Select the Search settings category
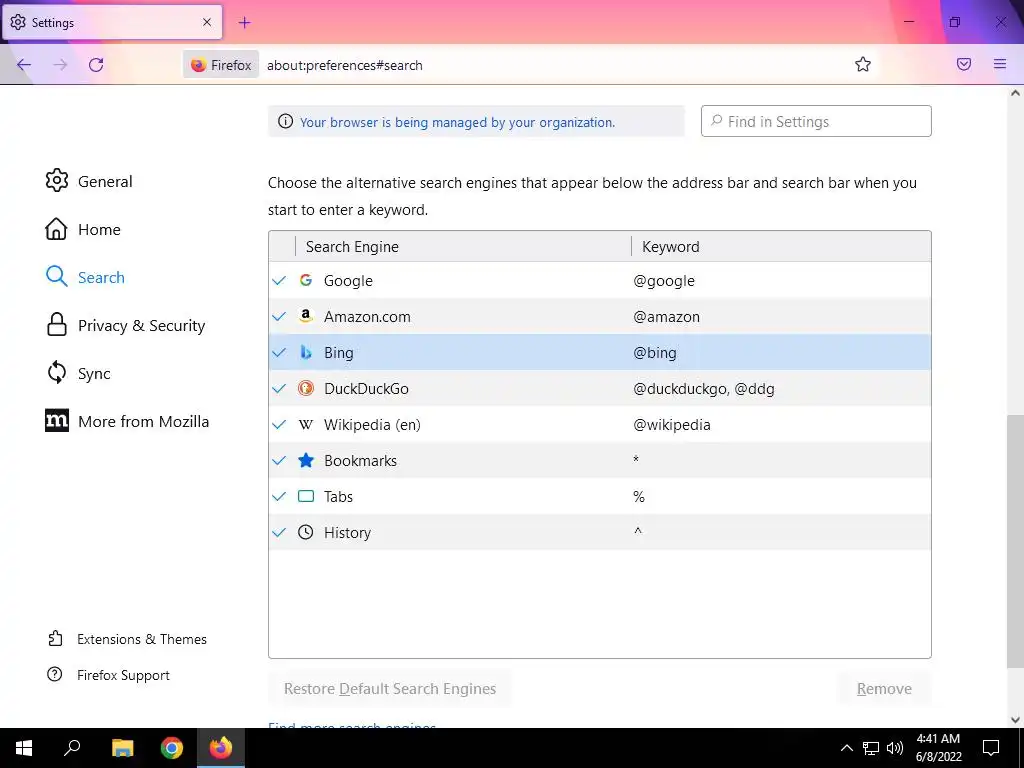 85,277
